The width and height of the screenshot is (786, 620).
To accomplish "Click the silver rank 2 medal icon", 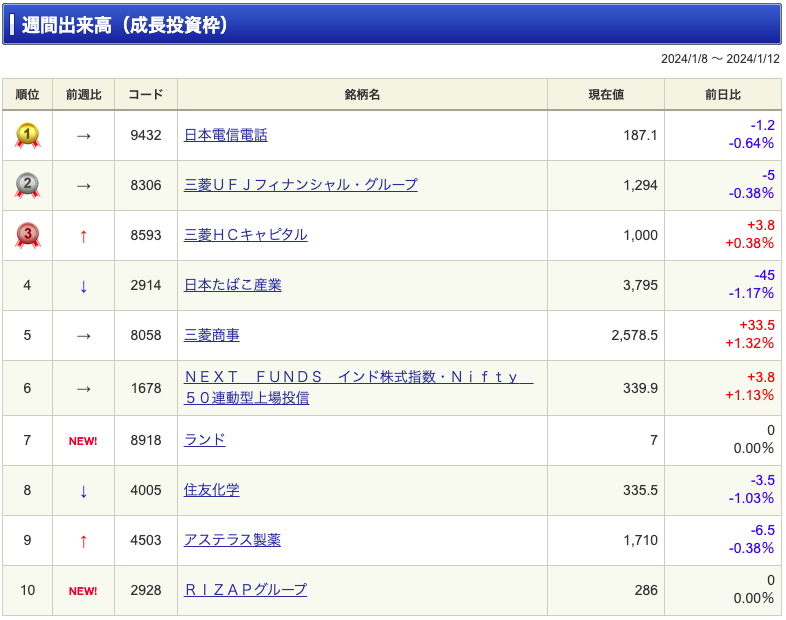I will pyautogui.click(x=28, y=185).
